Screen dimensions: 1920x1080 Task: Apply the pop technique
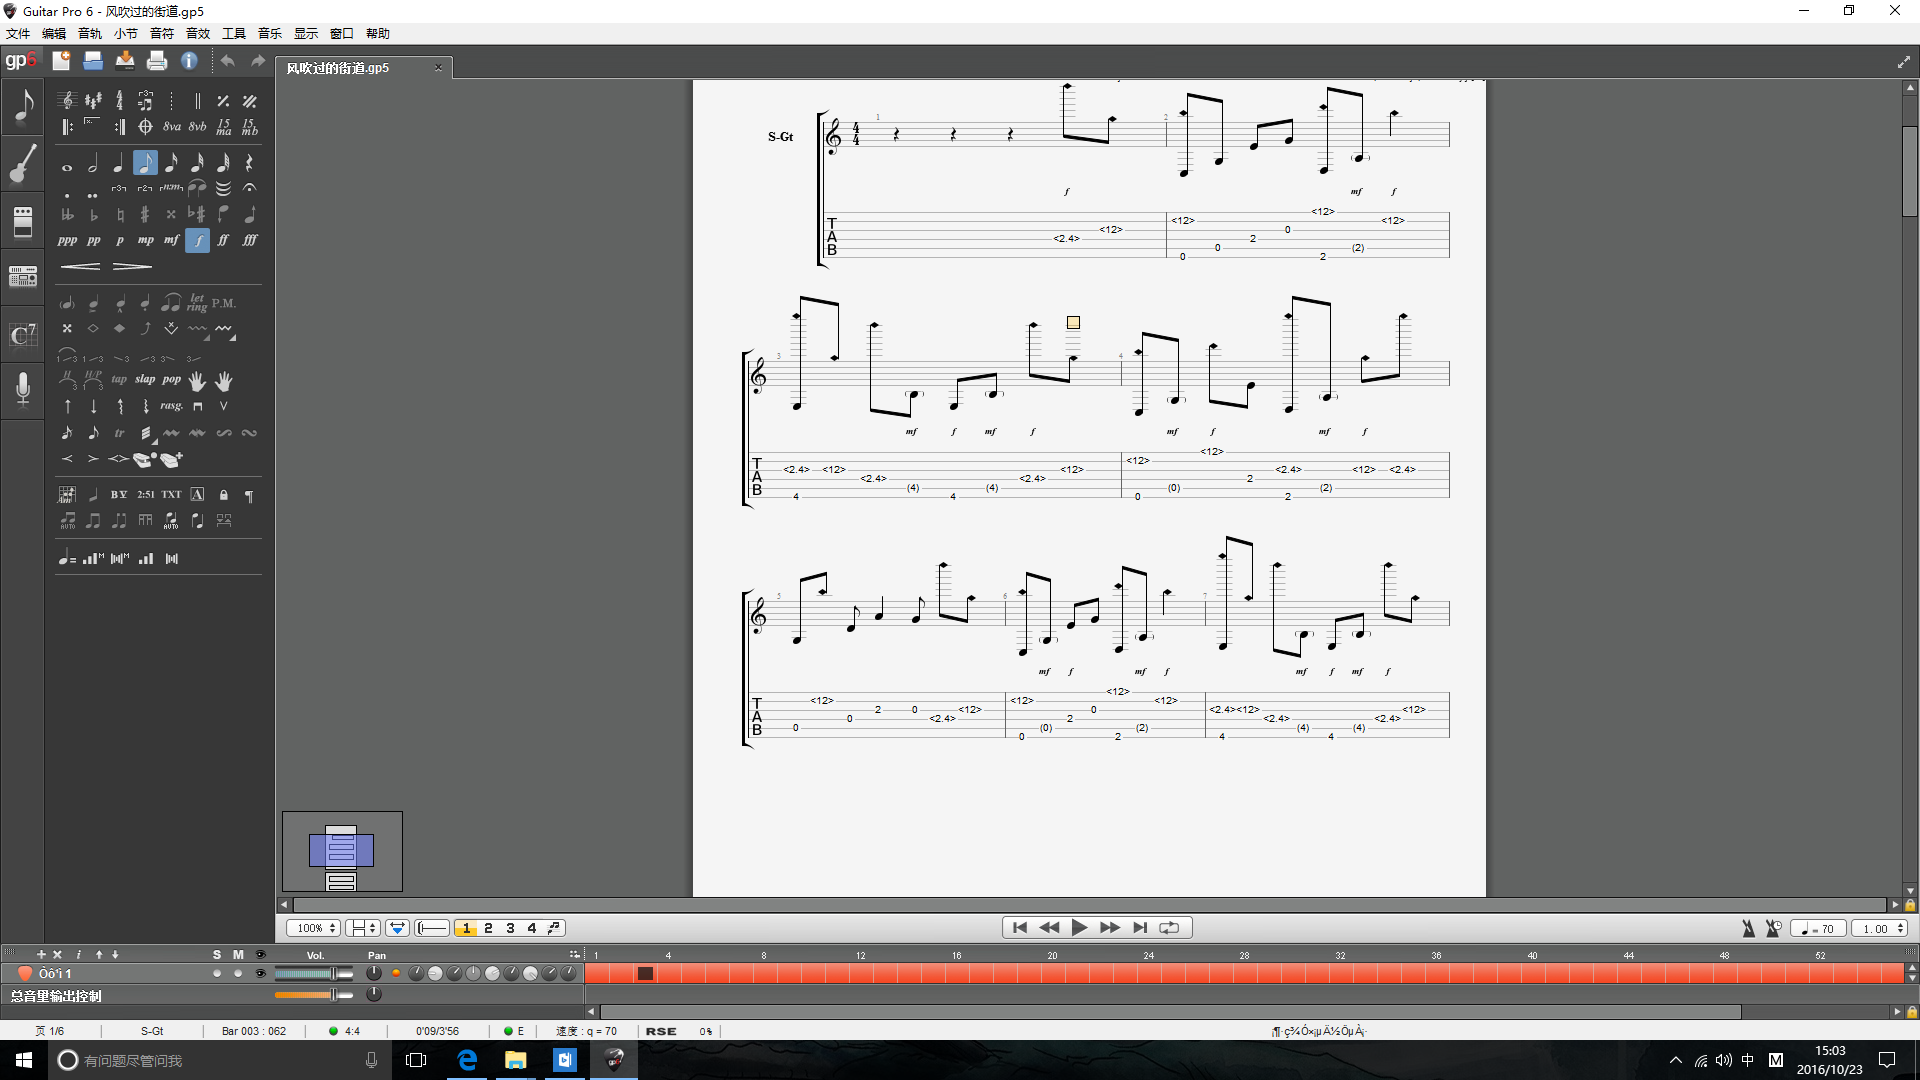click(172, 380)
